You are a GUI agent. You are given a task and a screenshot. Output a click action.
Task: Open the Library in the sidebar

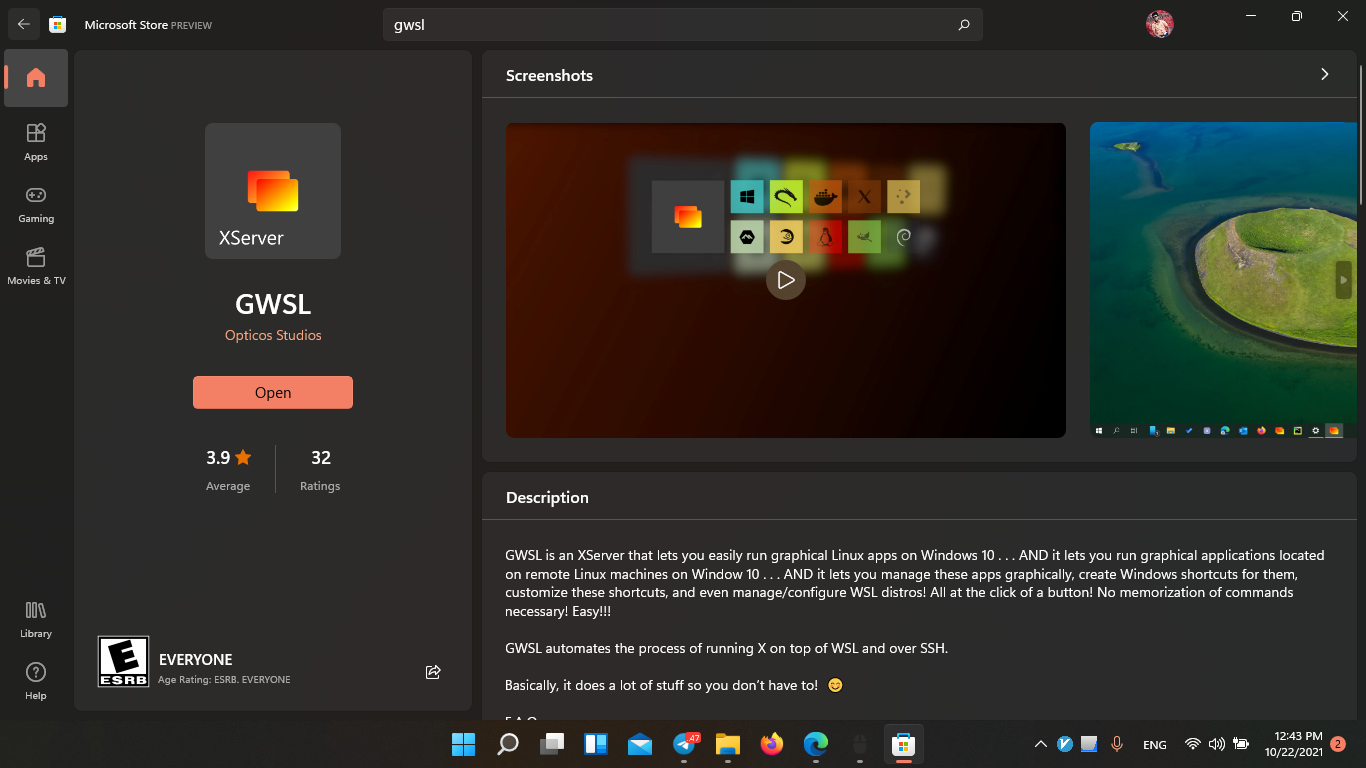(36, 619)
